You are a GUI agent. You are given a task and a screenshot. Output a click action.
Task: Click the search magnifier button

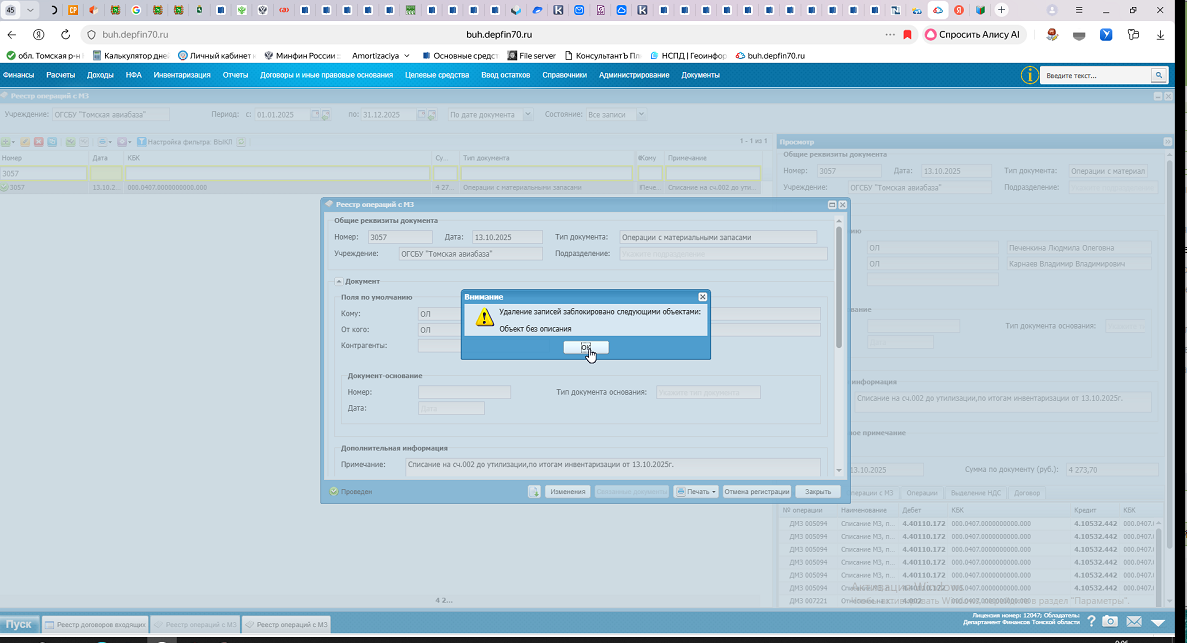point(1158,75)
